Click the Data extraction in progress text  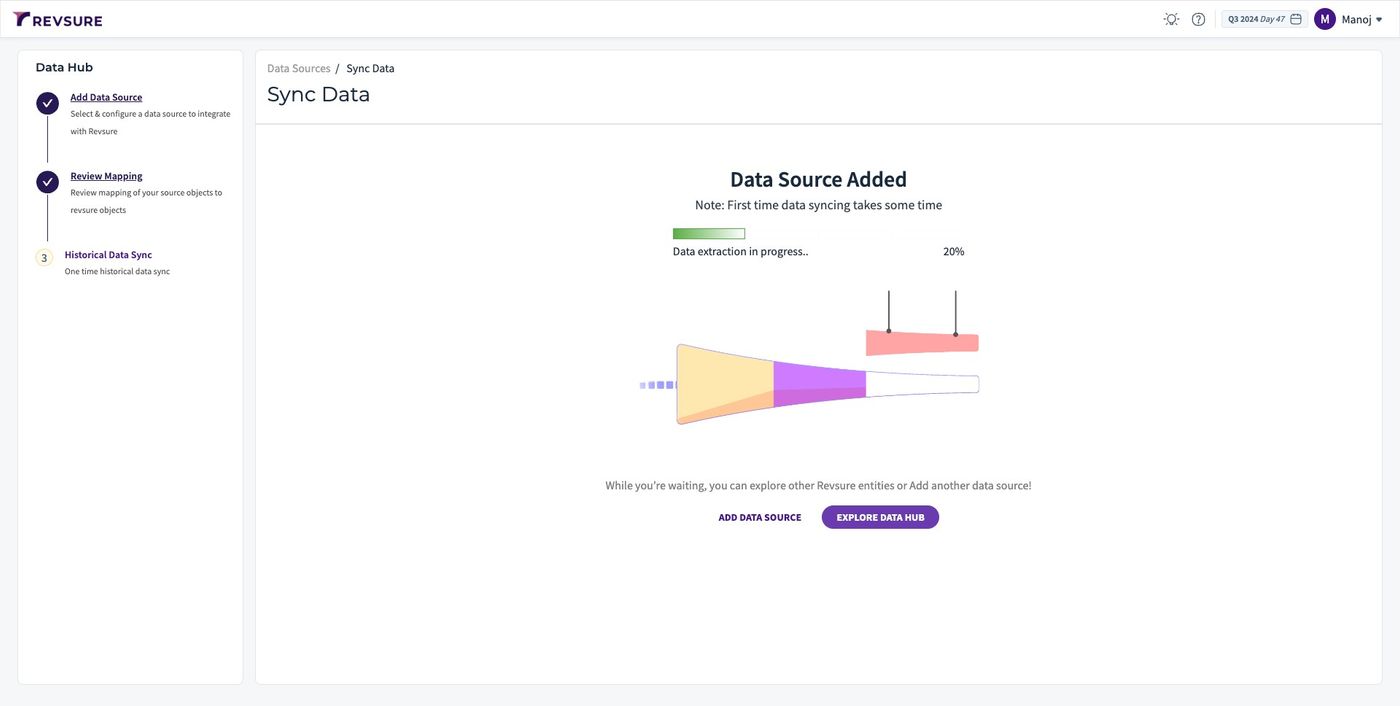(x=740, y=252)
